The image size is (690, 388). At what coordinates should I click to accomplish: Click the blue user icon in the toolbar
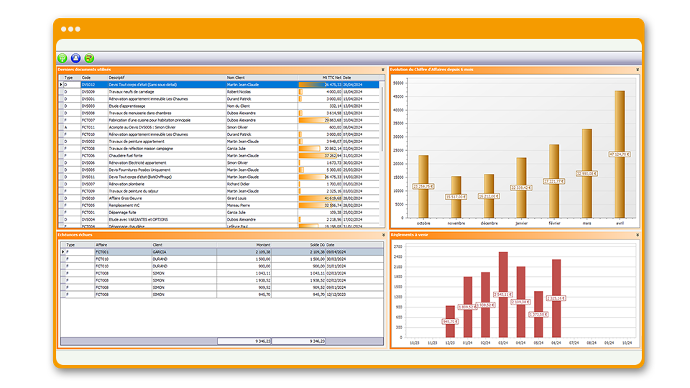(76, 58)
